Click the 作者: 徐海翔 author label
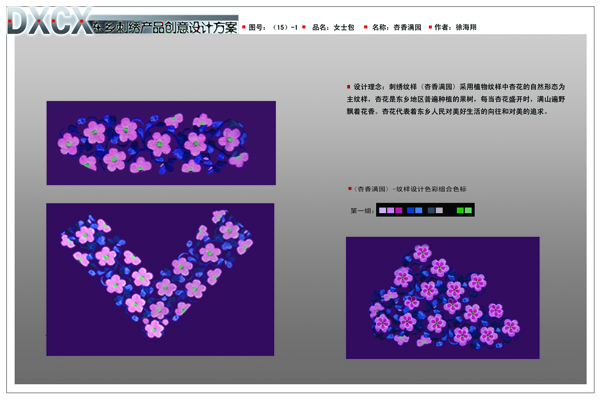Screen dimensions: 600x400 [455, 27]
